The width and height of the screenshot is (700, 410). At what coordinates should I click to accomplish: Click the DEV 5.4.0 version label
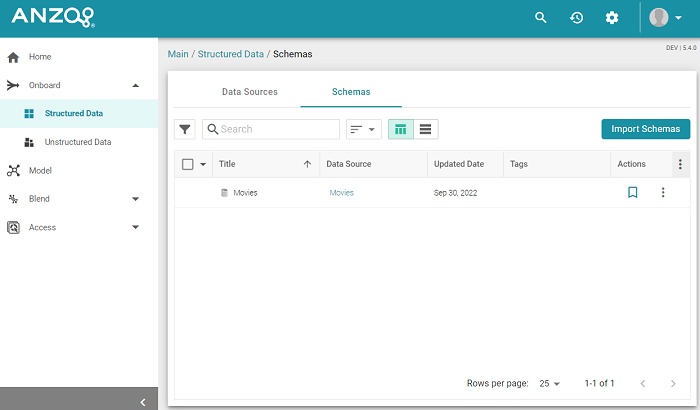681,48
